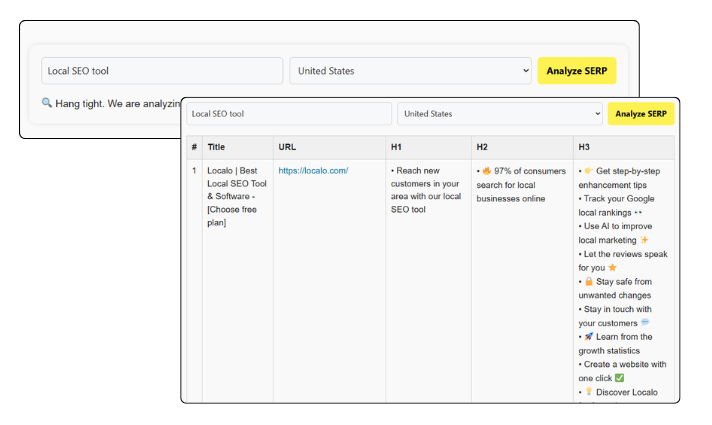Click star emoji after 'for you'
The height and width of the screenshot is (425, 712).
[x=613, y=267]
